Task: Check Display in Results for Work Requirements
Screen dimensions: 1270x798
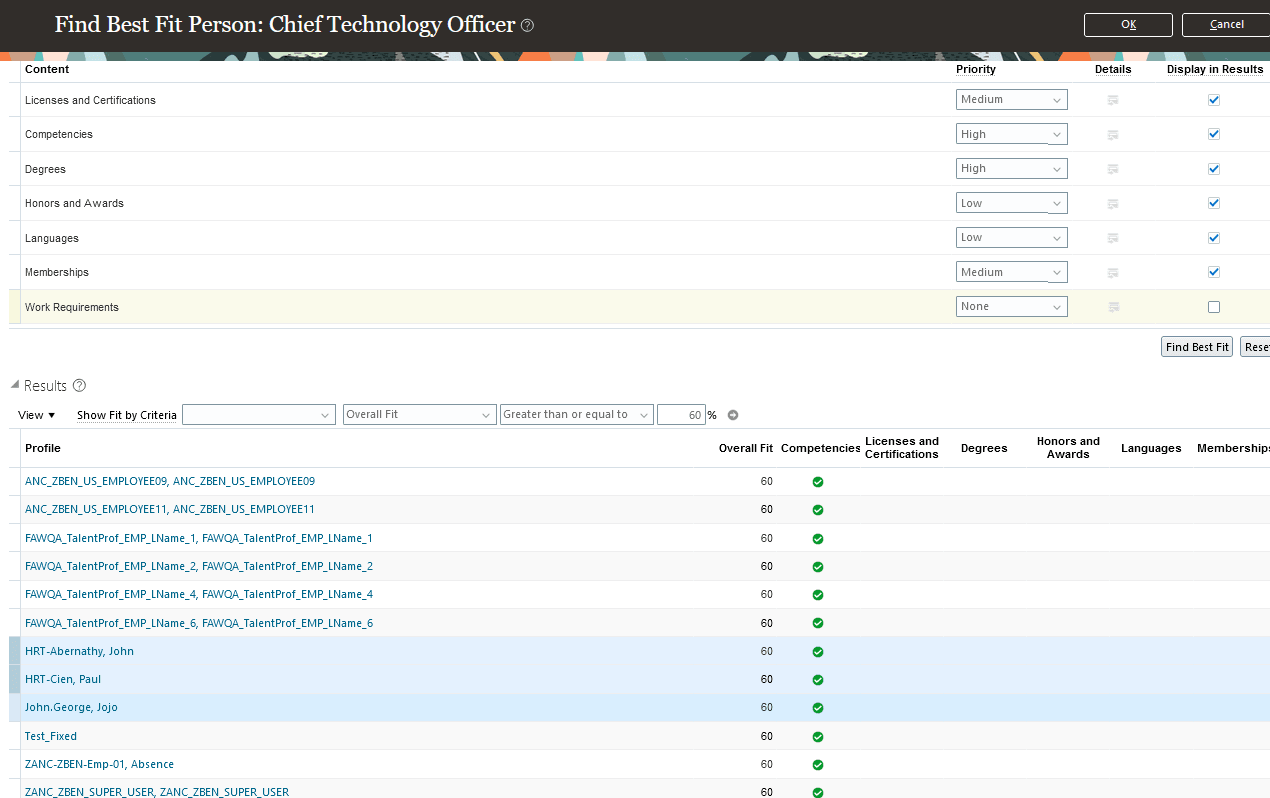Action: point(1214,307)
